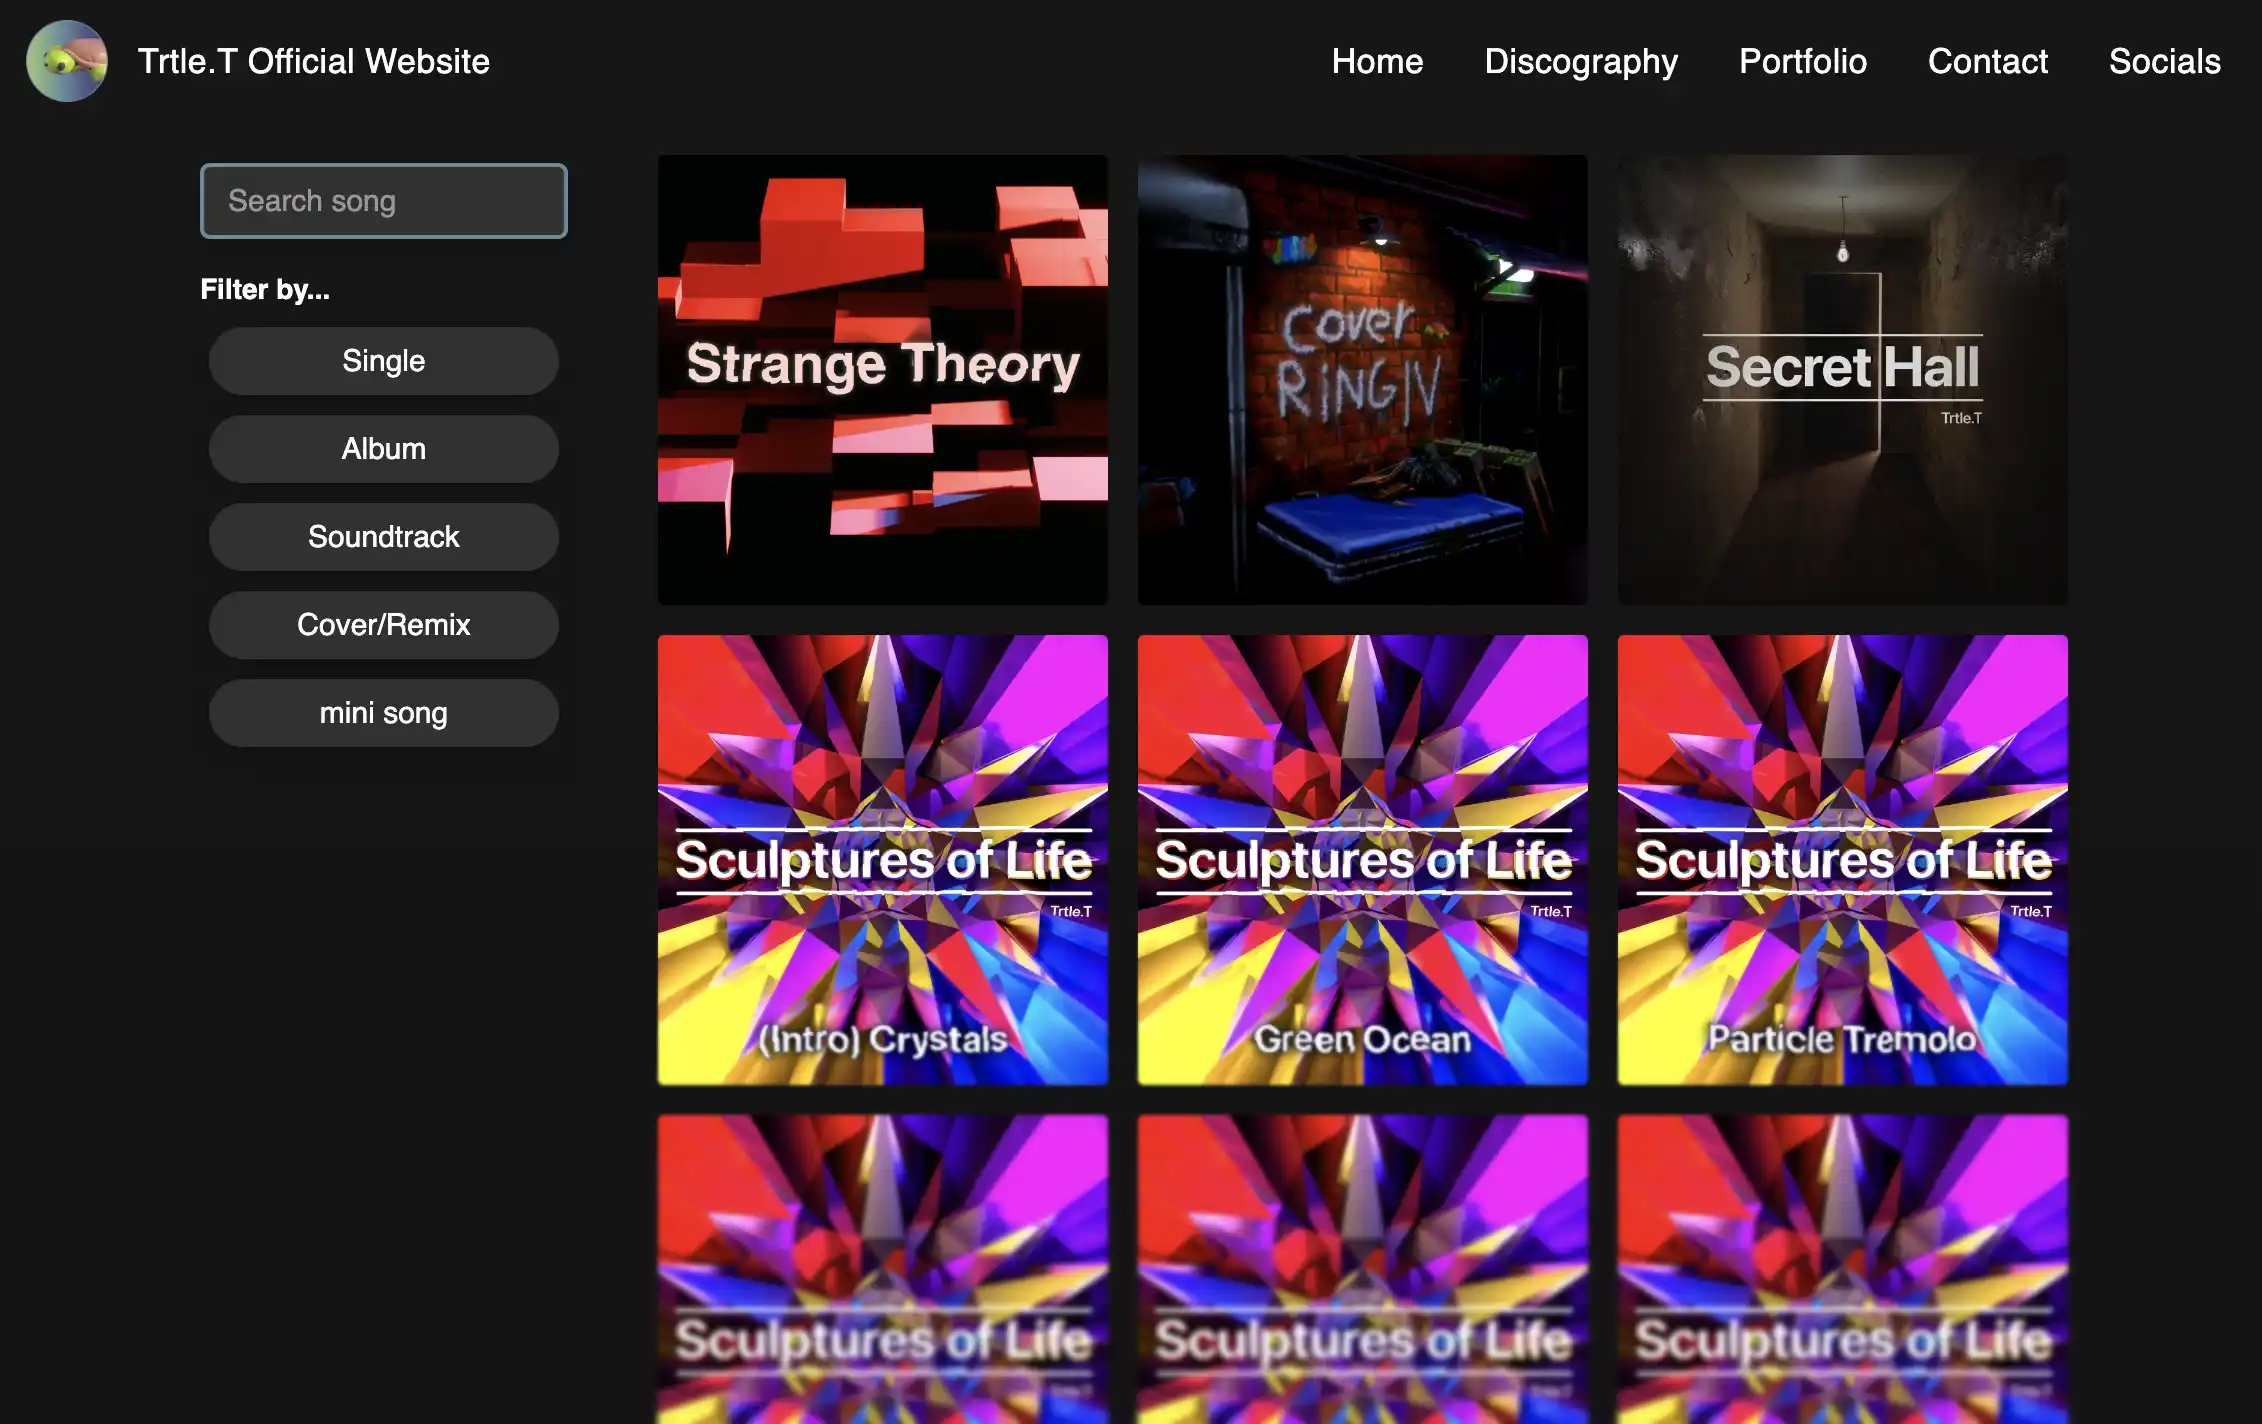Open the Discography menu item

click(1581, 61)
